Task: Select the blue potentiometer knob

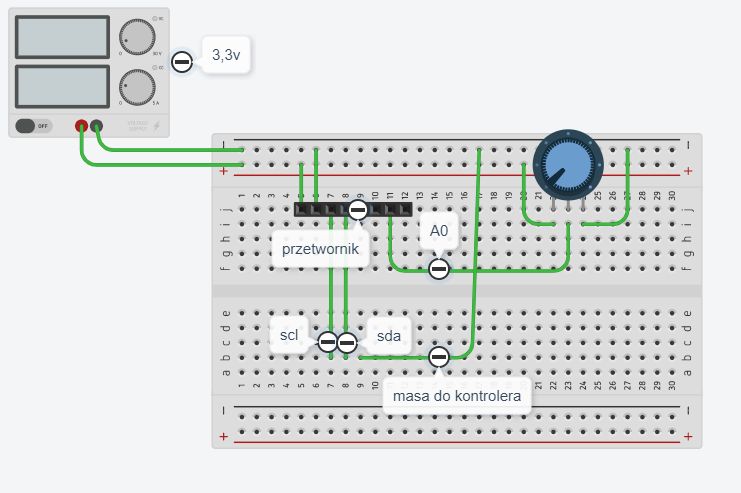Action: coord(568,164)
